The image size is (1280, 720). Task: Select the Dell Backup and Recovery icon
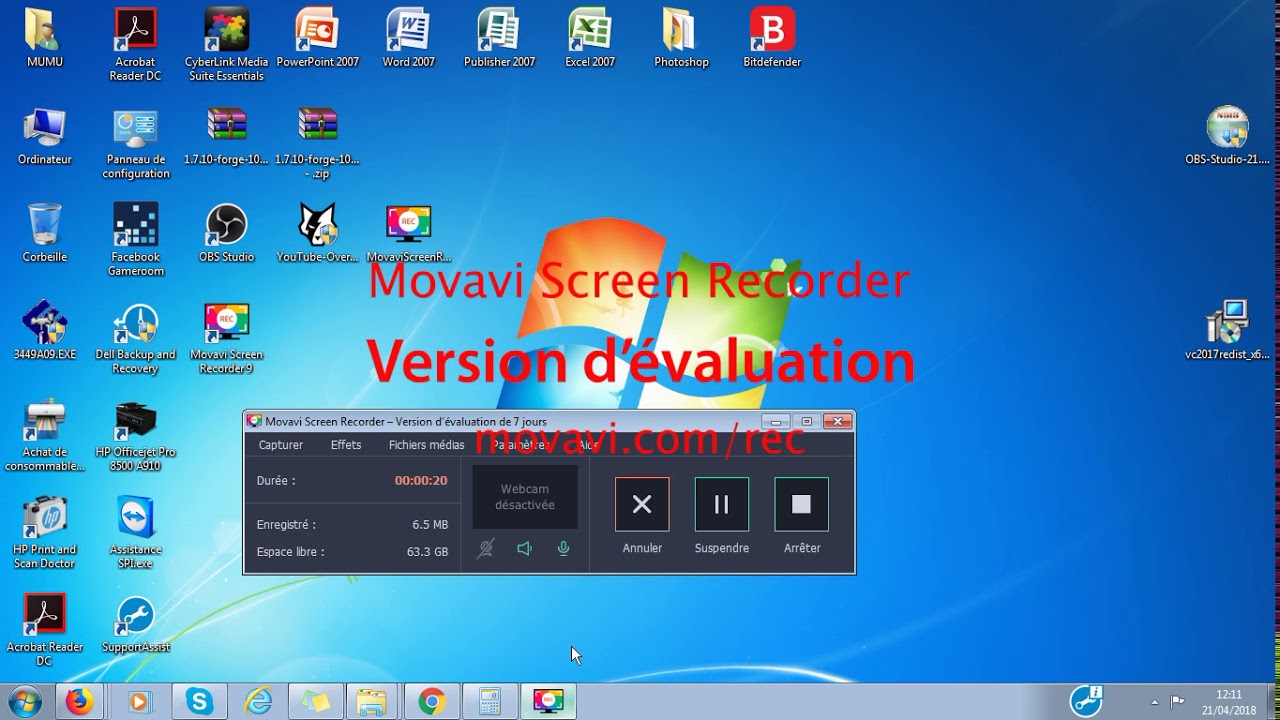tap(136, 337)
